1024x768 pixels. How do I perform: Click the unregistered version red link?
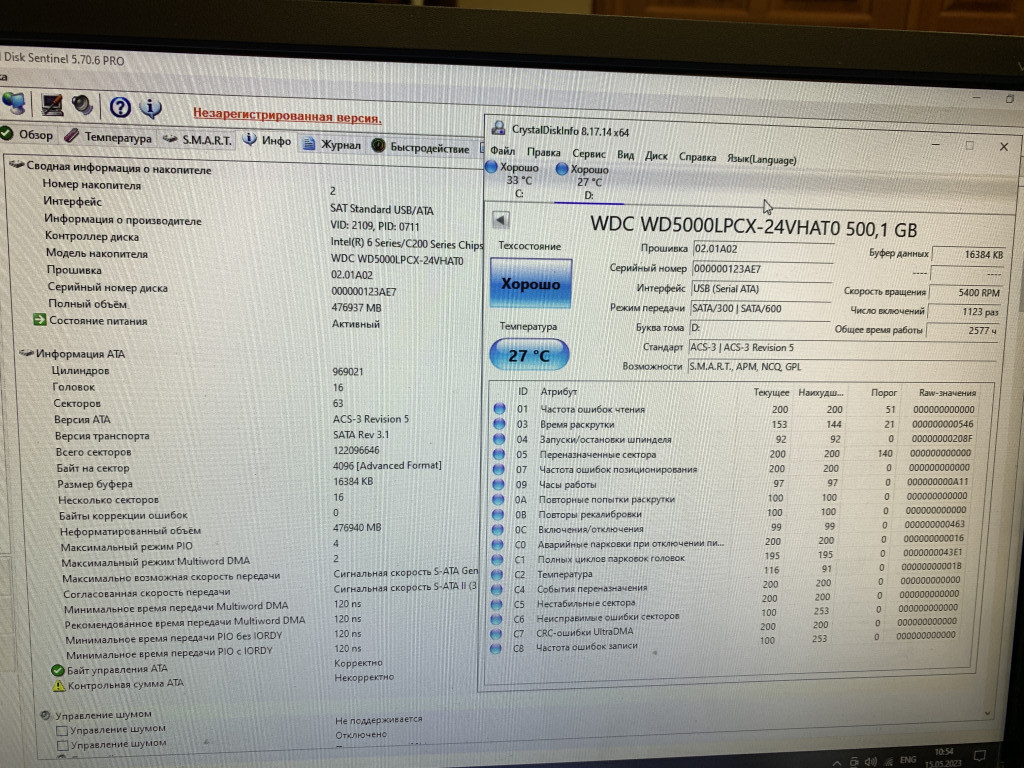pos(287,116)
